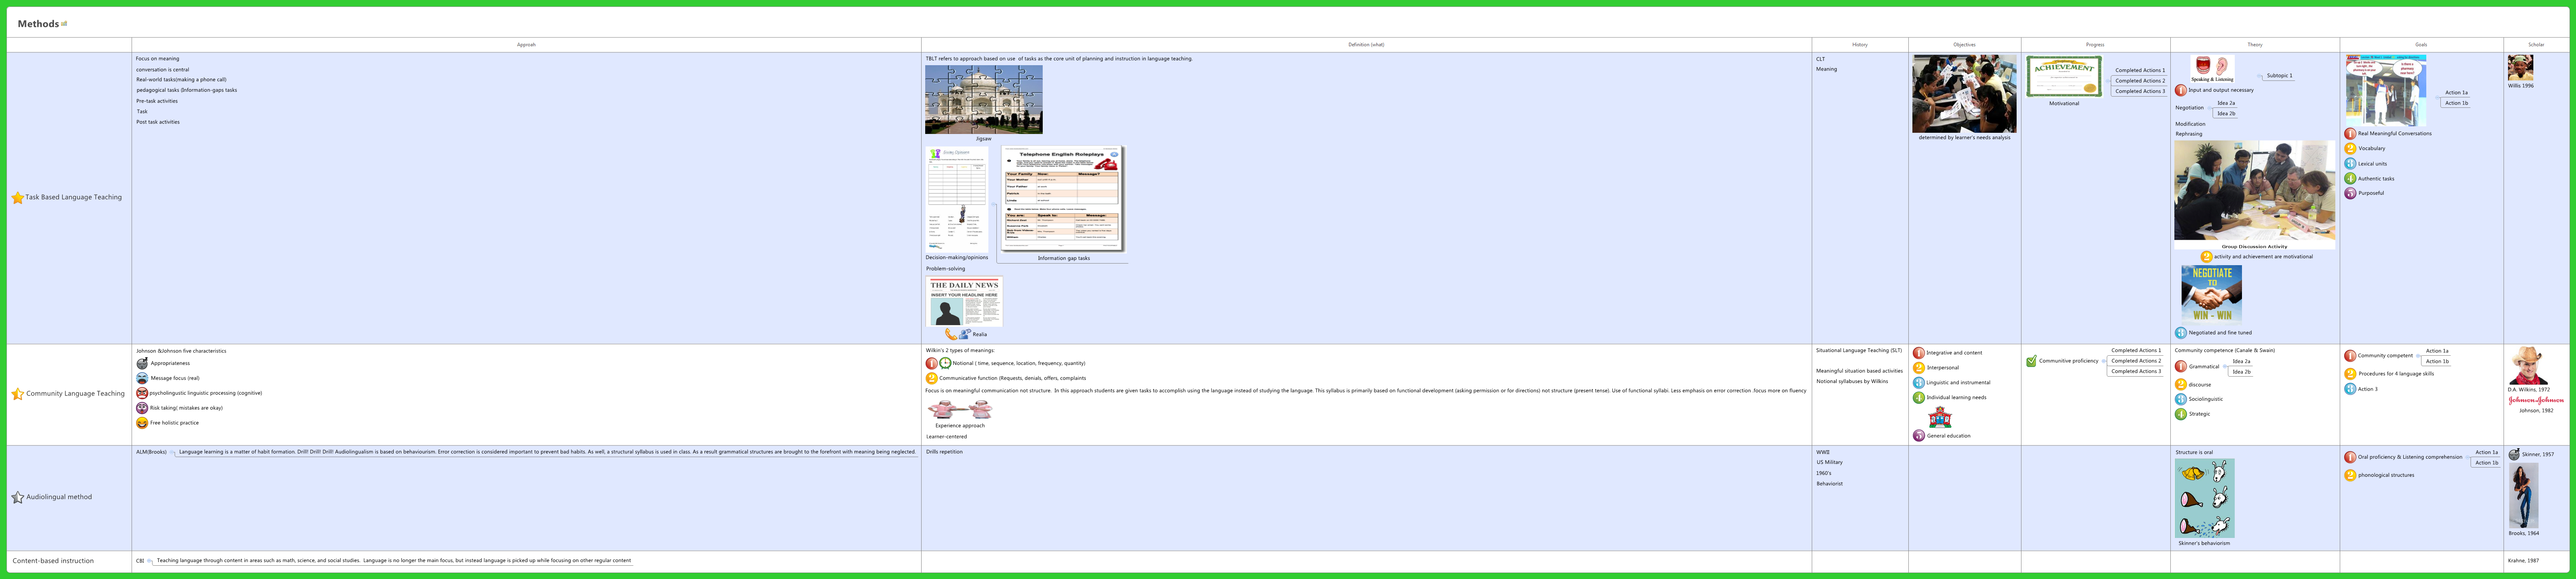
Task: Click the purple number 5 icon beside Purposeful
Action: [x=2350, y=194]
